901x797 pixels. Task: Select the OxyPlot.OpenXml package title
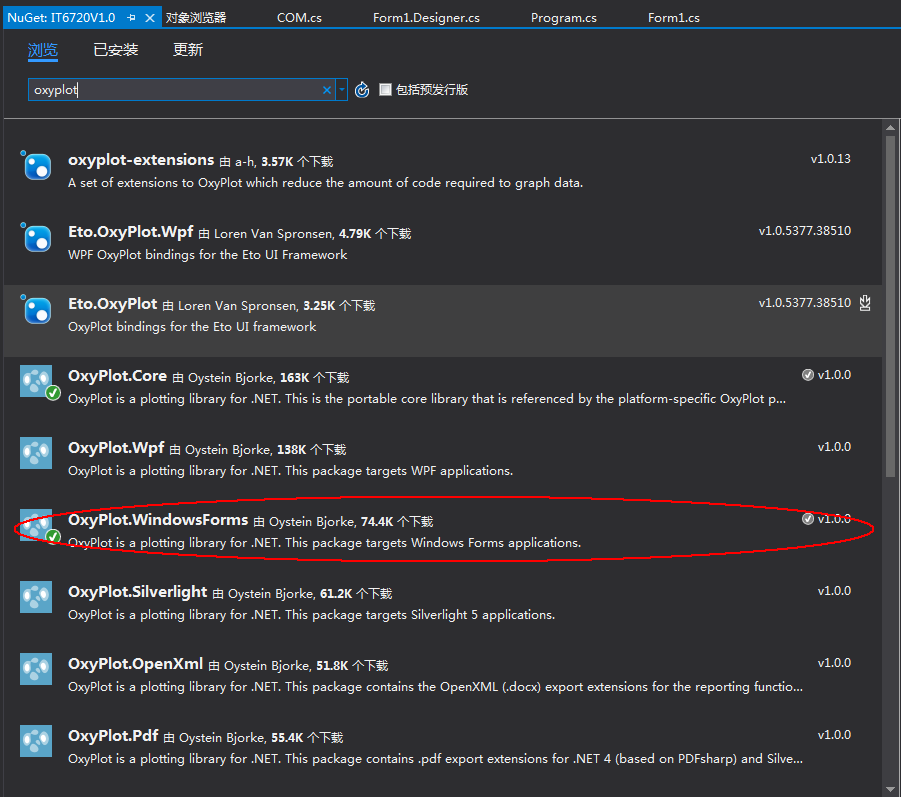136,664
